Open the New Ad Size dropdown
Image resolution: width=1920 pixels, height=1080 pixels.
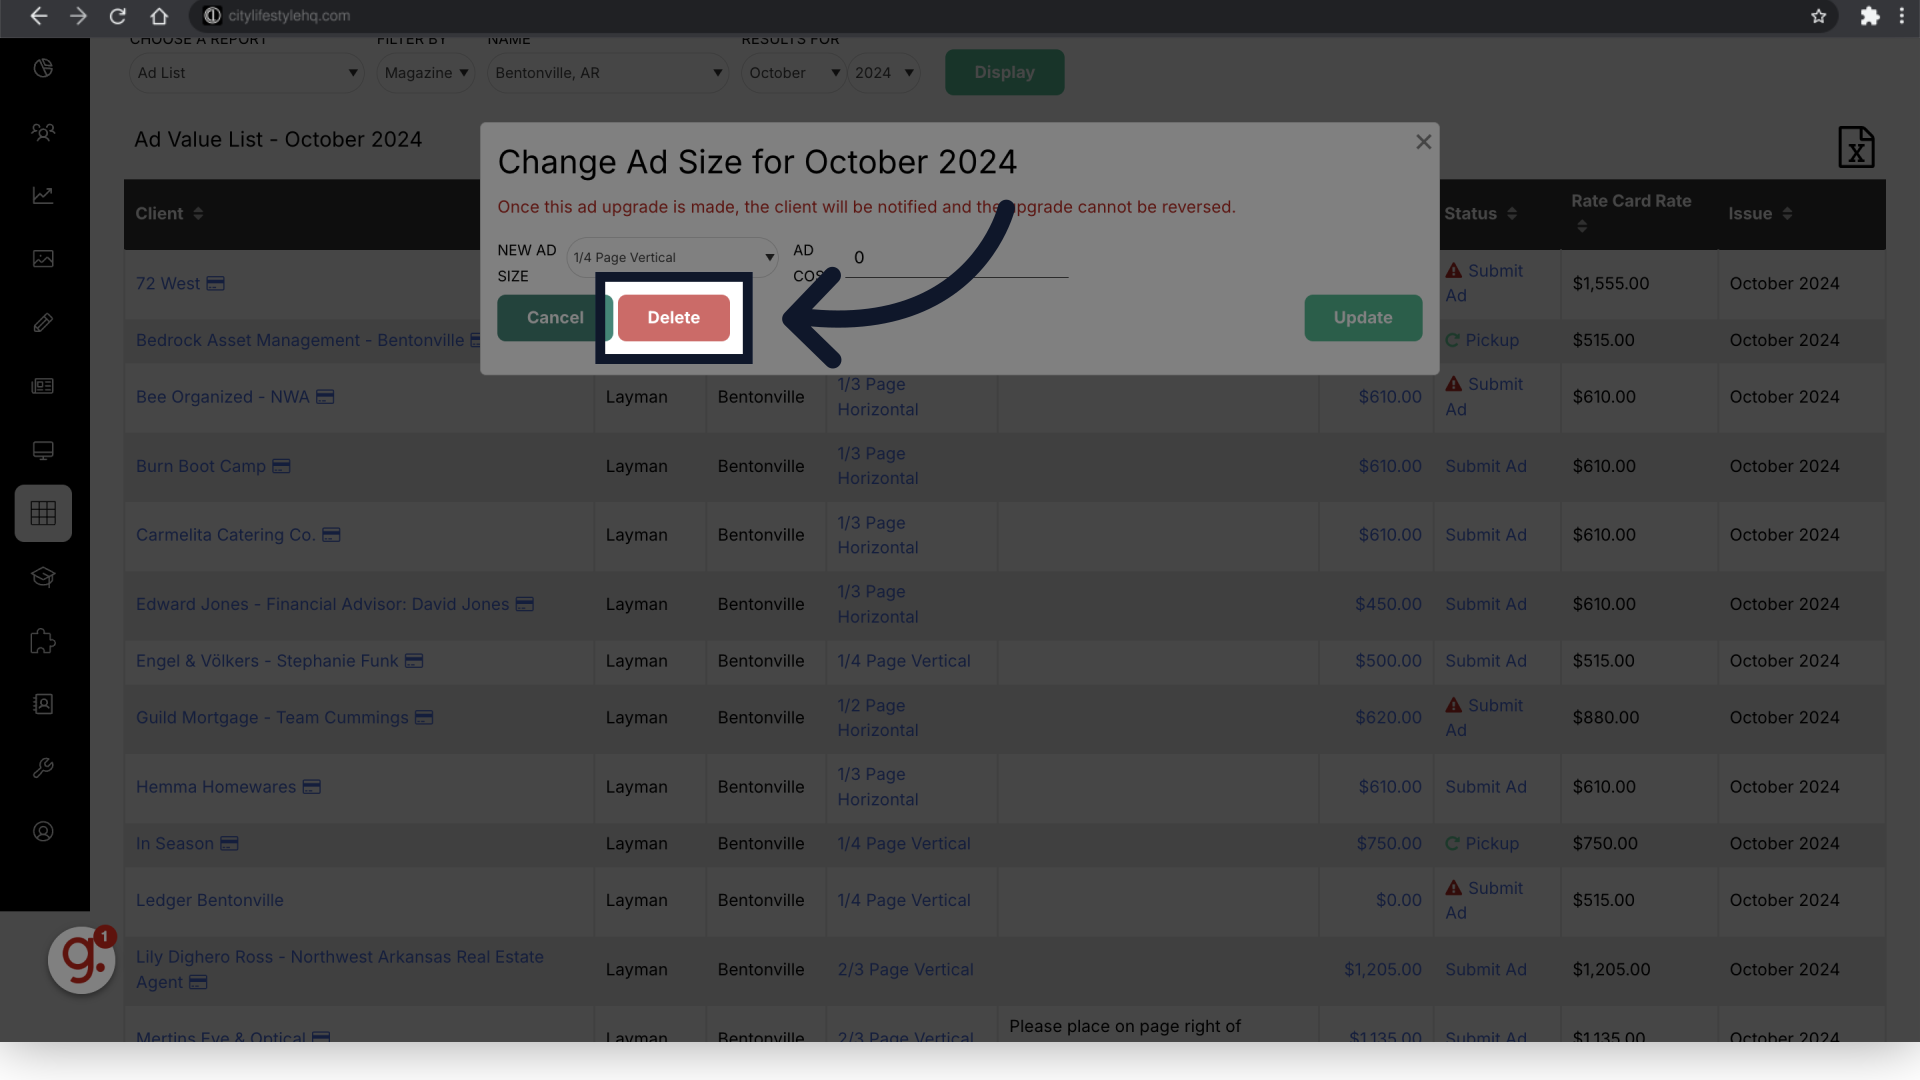(x=672, y=257)
